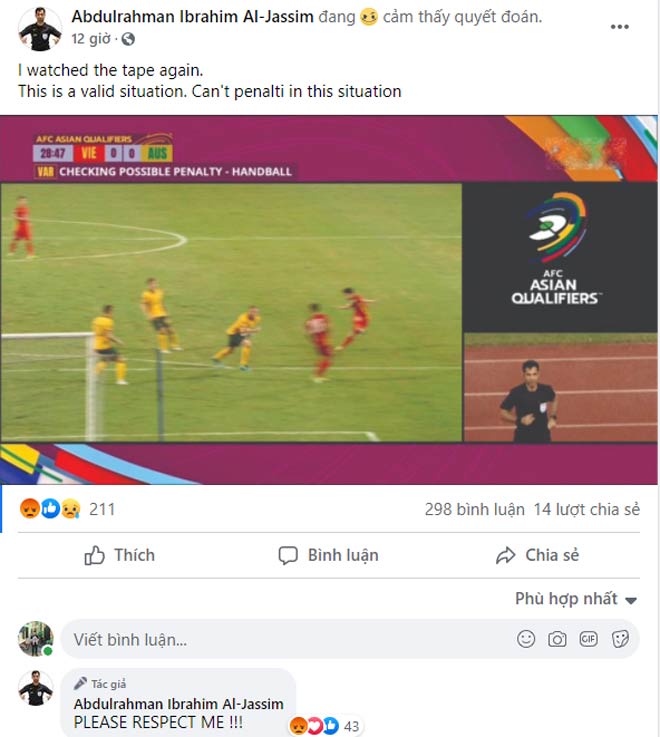View reactions on PLEASE RESPECT ME comment
The width and height of the screenshot is (660, 737).
click(x=324, y=726)
